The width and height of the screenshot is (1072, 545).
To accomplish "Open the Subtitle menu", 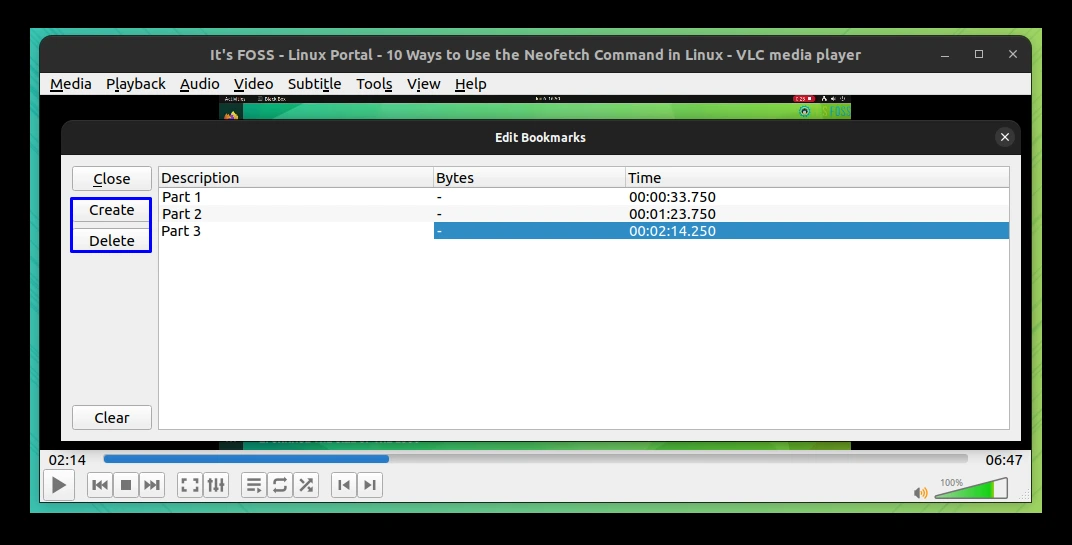I will [x=314, y=84].
